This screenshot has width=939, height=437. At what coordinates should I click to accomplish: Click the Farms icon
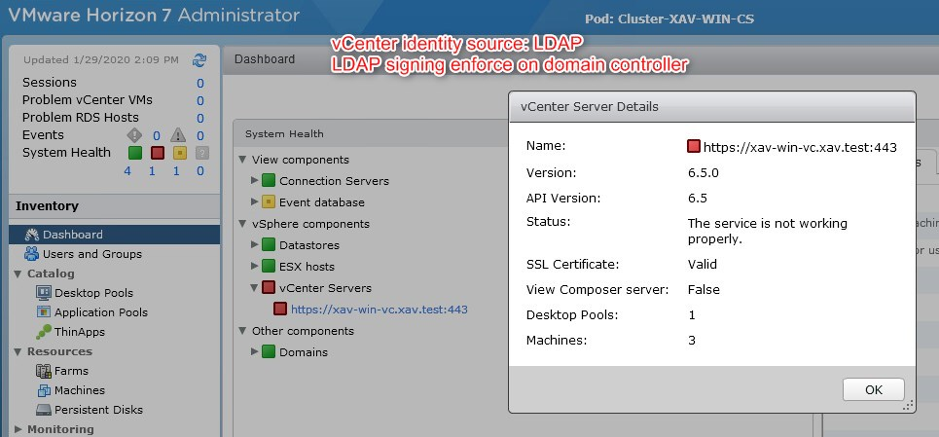click(x=44, y=371)
